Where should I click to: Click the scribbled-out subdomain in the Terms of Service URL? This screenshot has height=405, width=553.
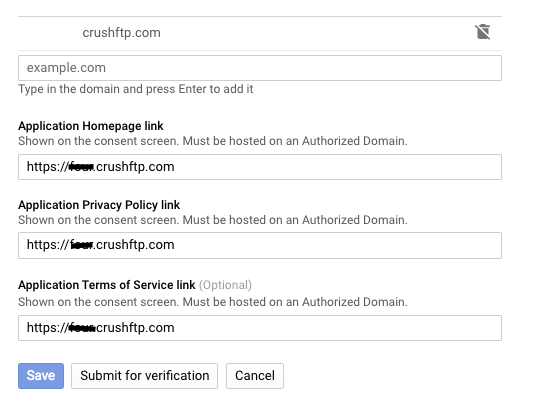tap(82, 328)
